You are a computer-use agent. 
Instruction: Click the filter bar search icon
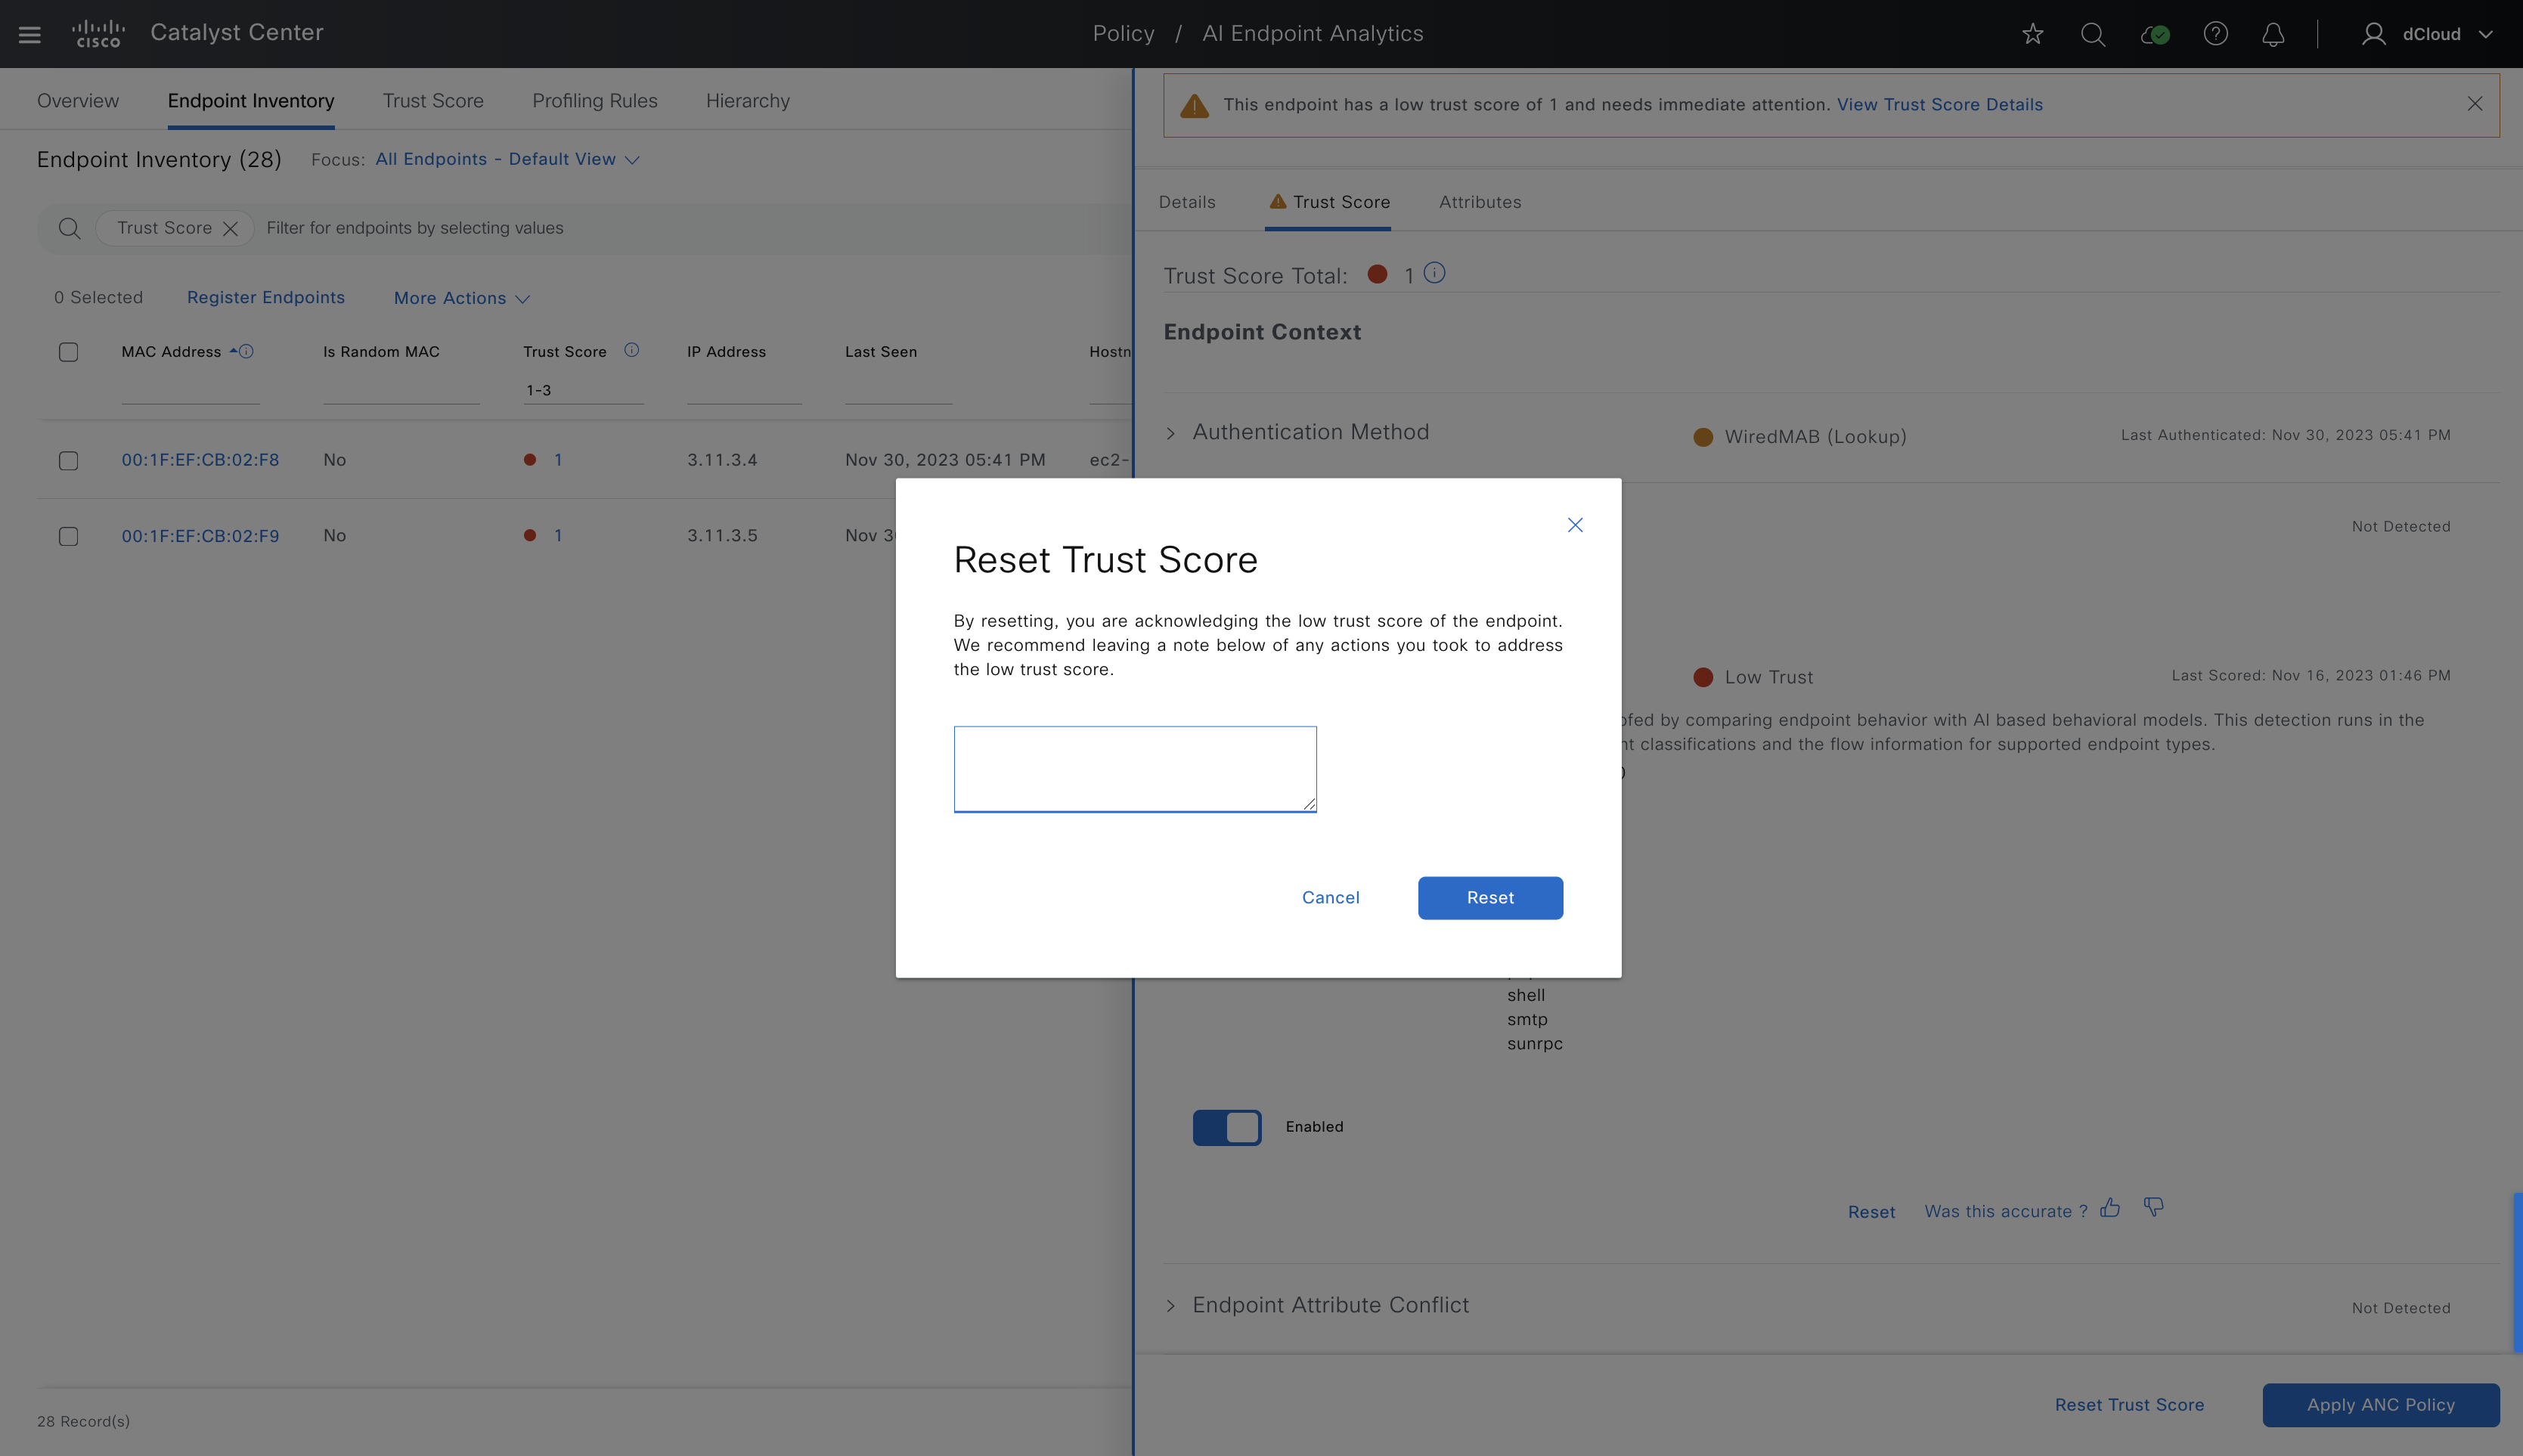point(69,228)
